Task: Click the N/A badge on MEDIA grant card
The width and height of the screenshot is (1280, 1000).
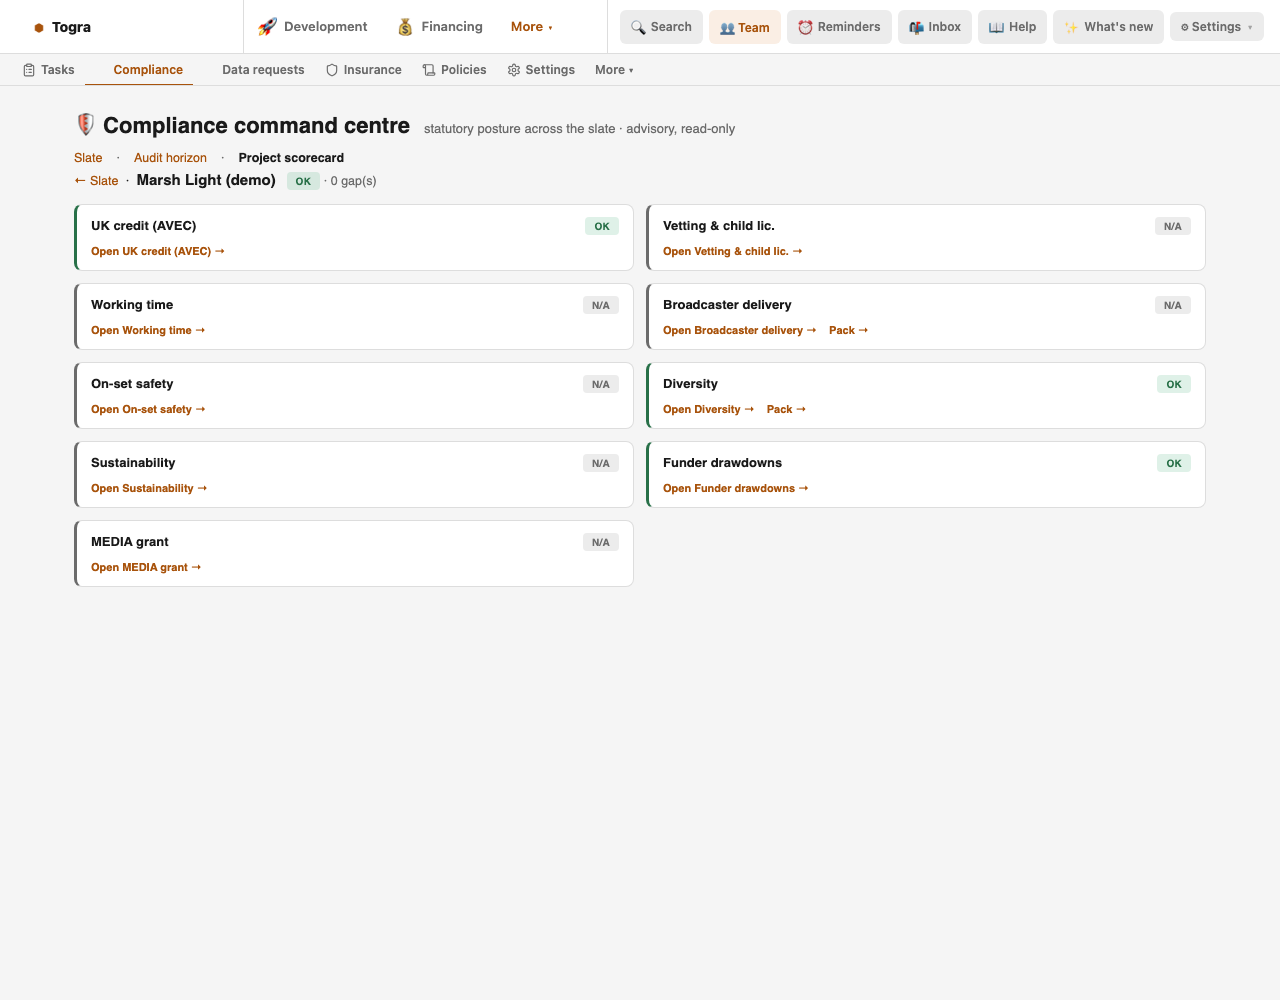Action: click(x=601, y=542)
